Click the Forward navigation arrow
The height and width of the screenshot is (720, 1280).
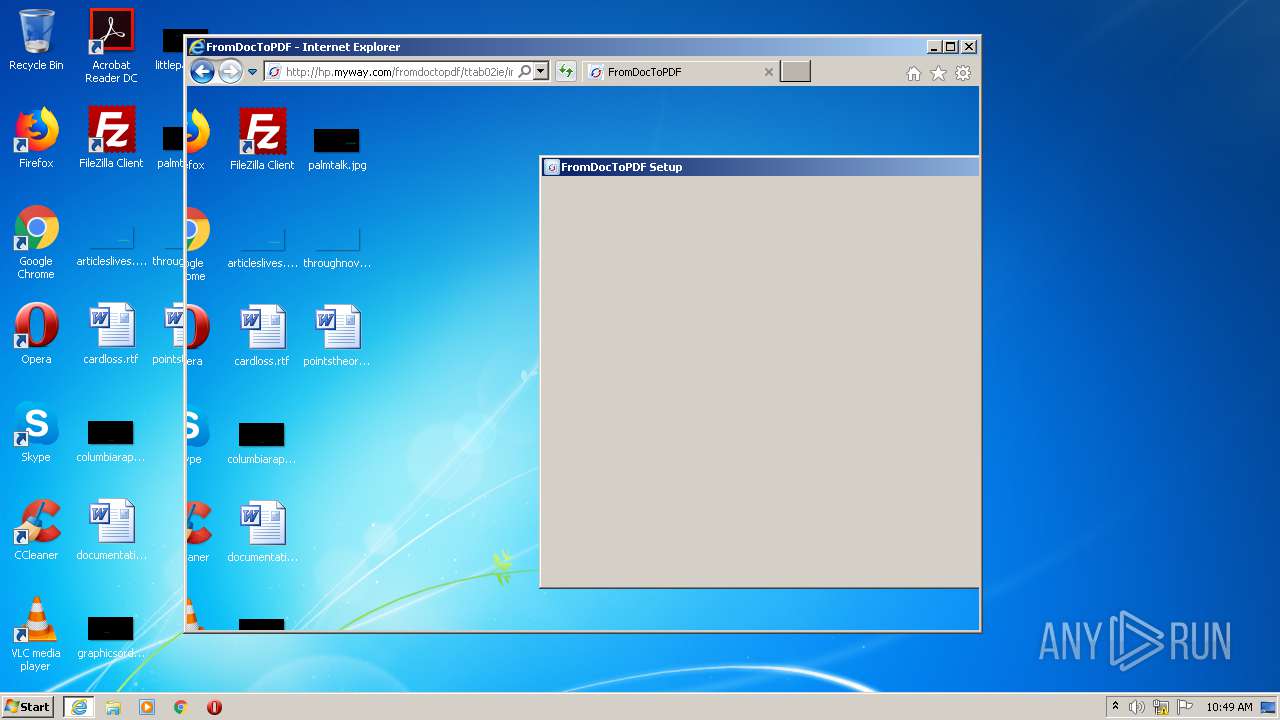pos(230,71)
